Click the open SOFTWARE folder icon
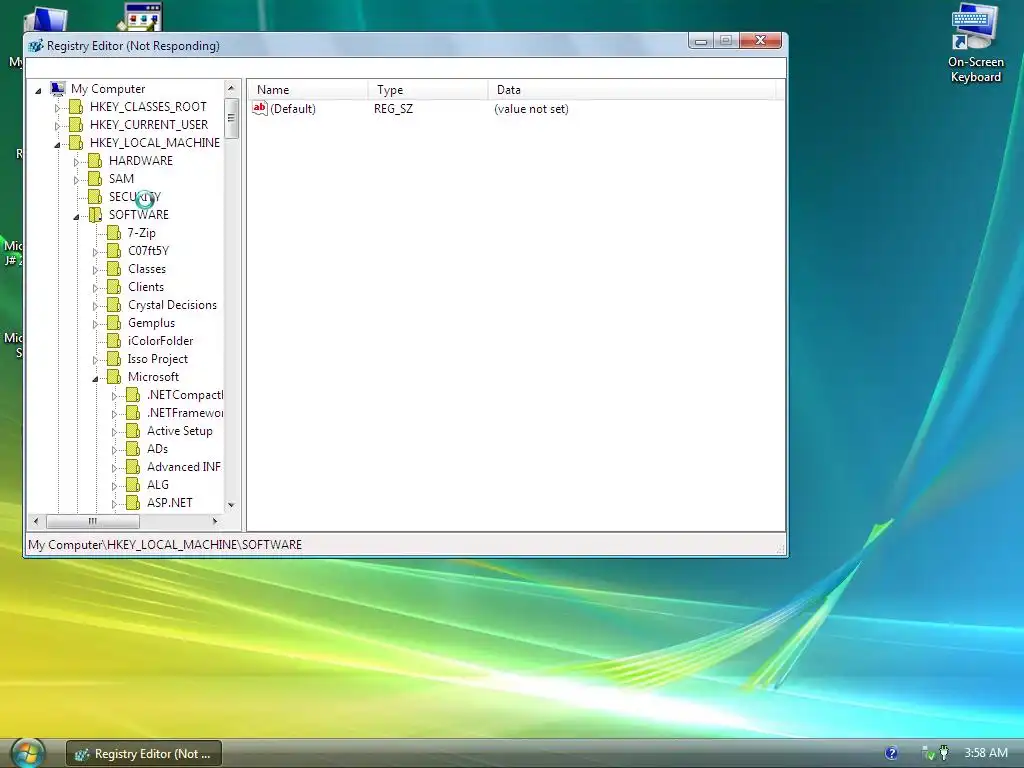Screen dimensions: 1024x768 click(x=95, y=215)
